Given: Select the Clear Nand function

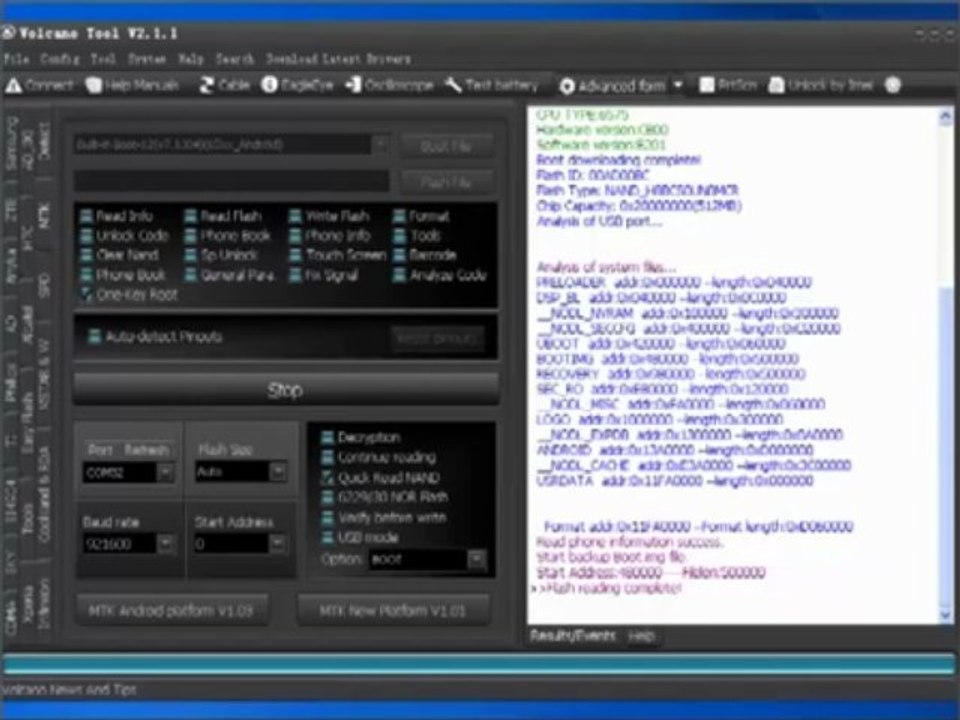Looking at the screenshot, I should (x=119, y=255).
